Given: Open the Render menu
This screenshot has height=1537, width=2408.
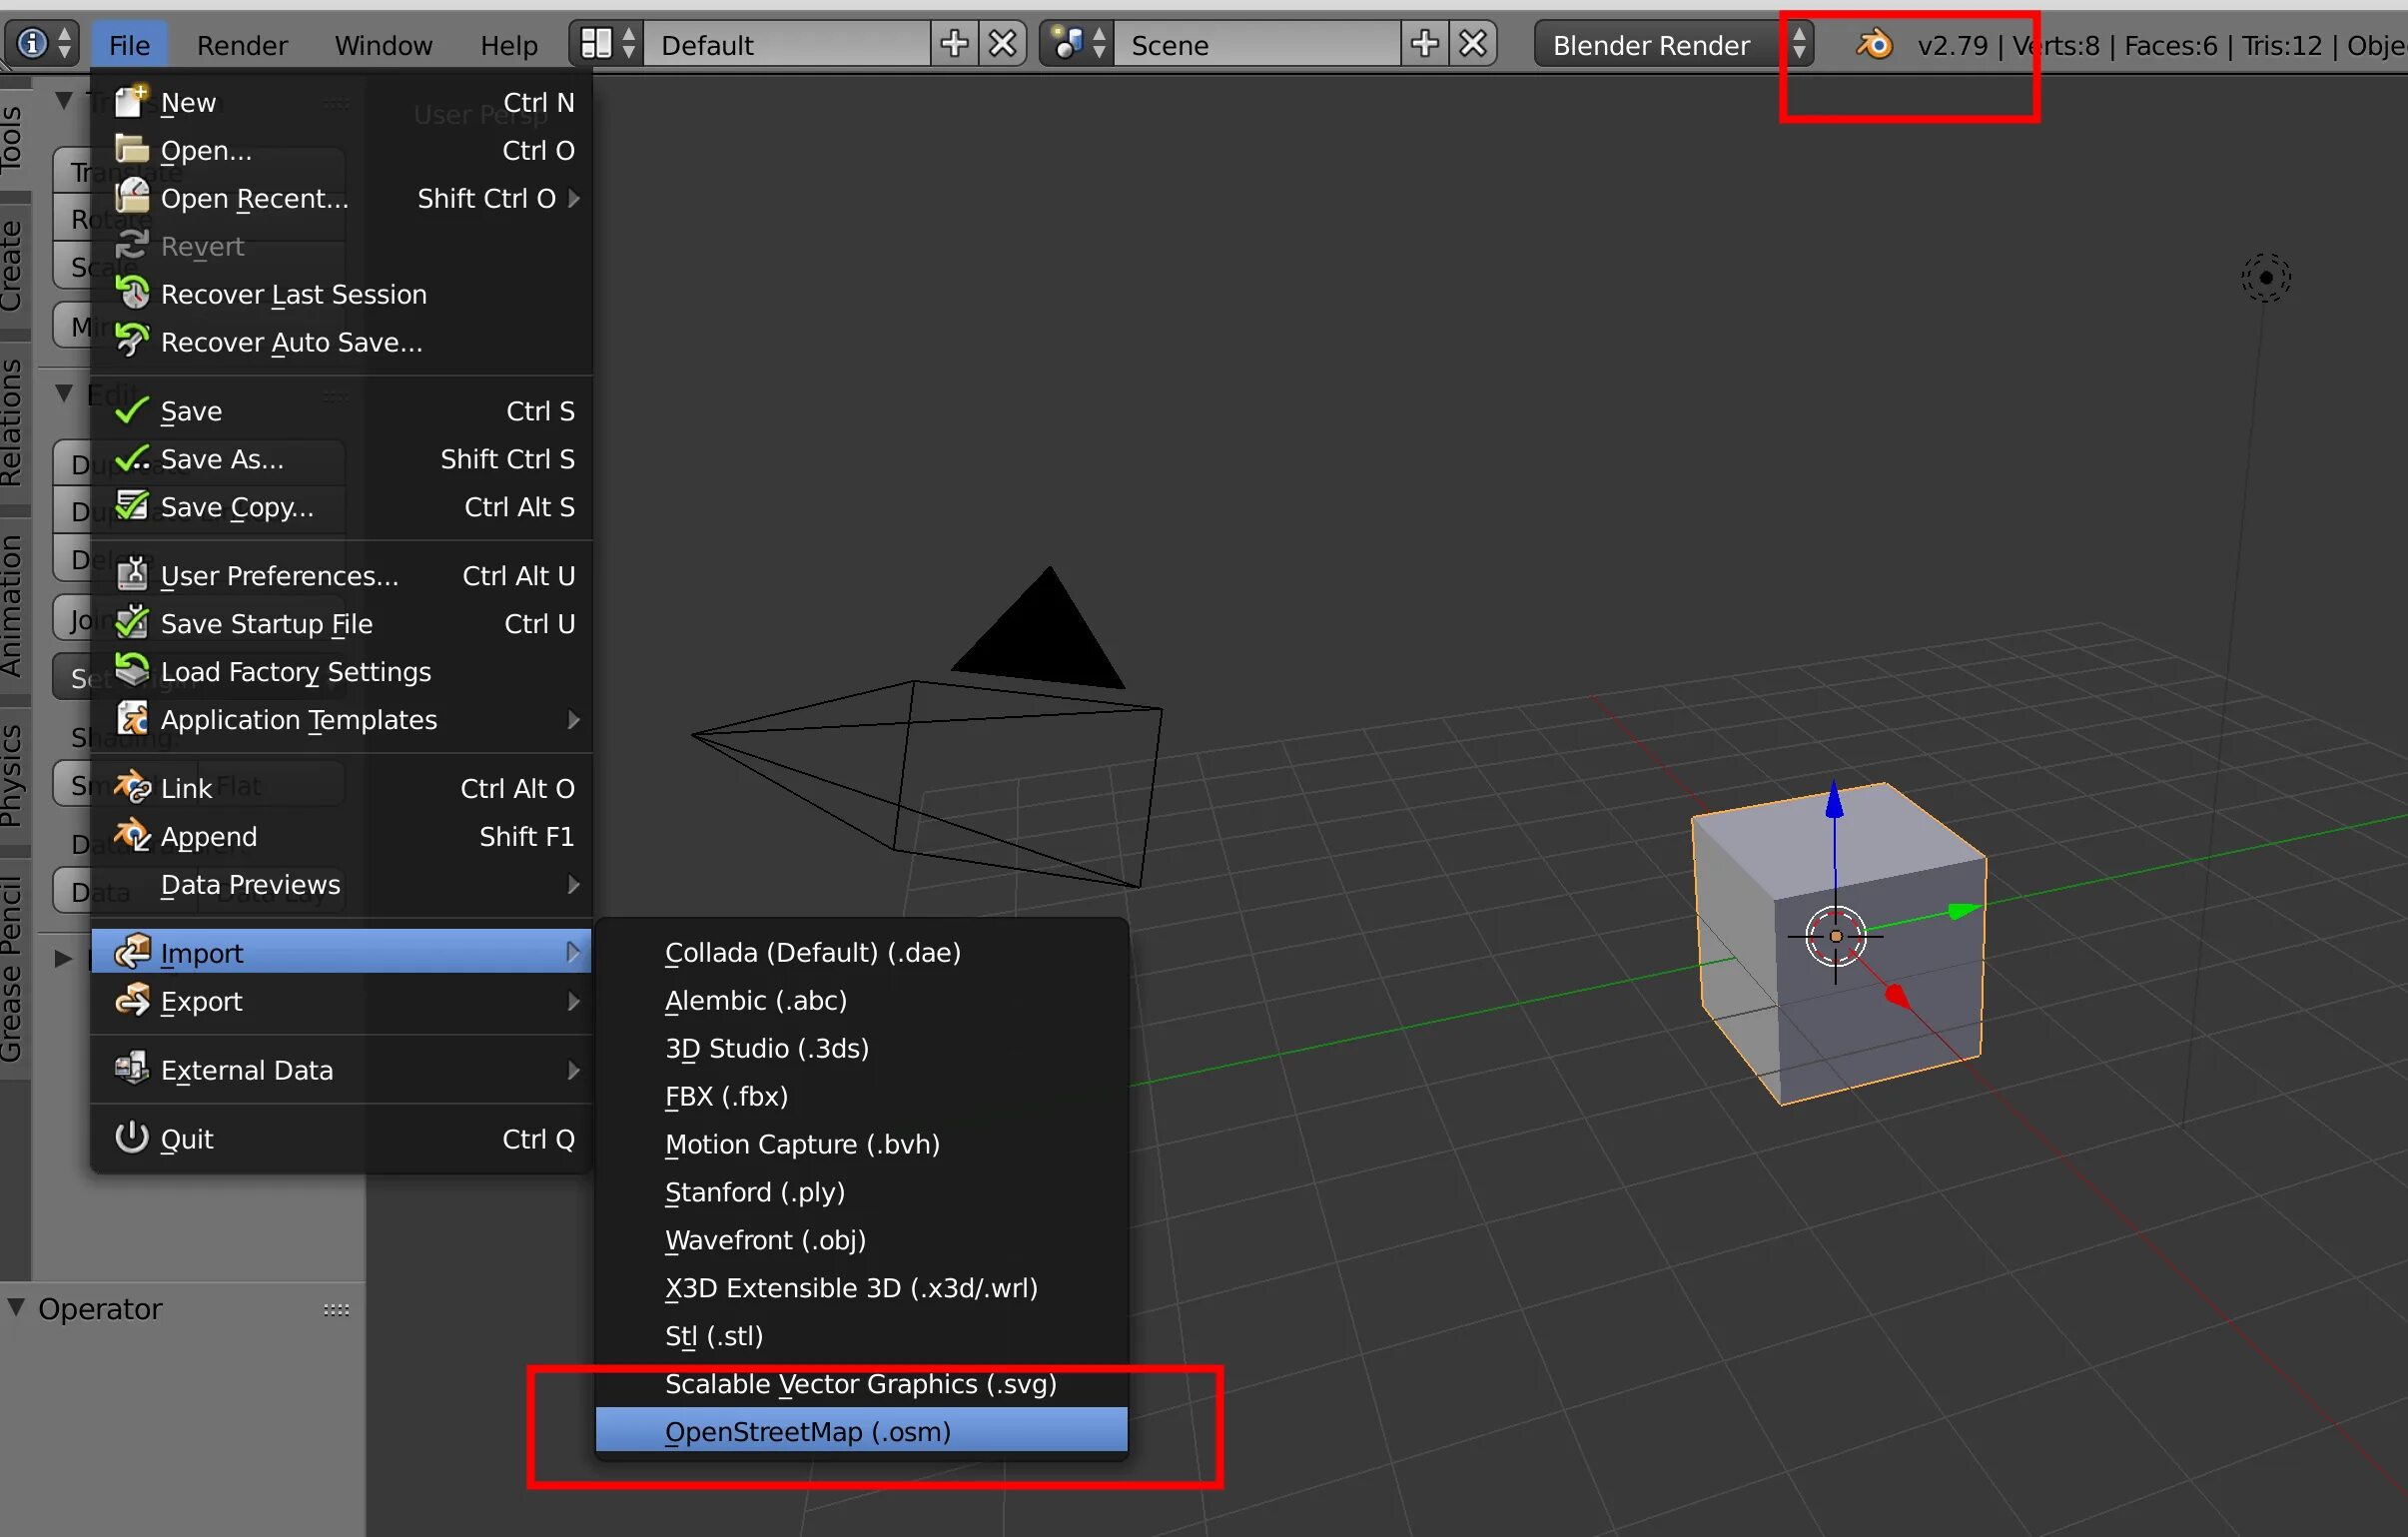Looking at the screenshot, I should click(x=241, y=45).
